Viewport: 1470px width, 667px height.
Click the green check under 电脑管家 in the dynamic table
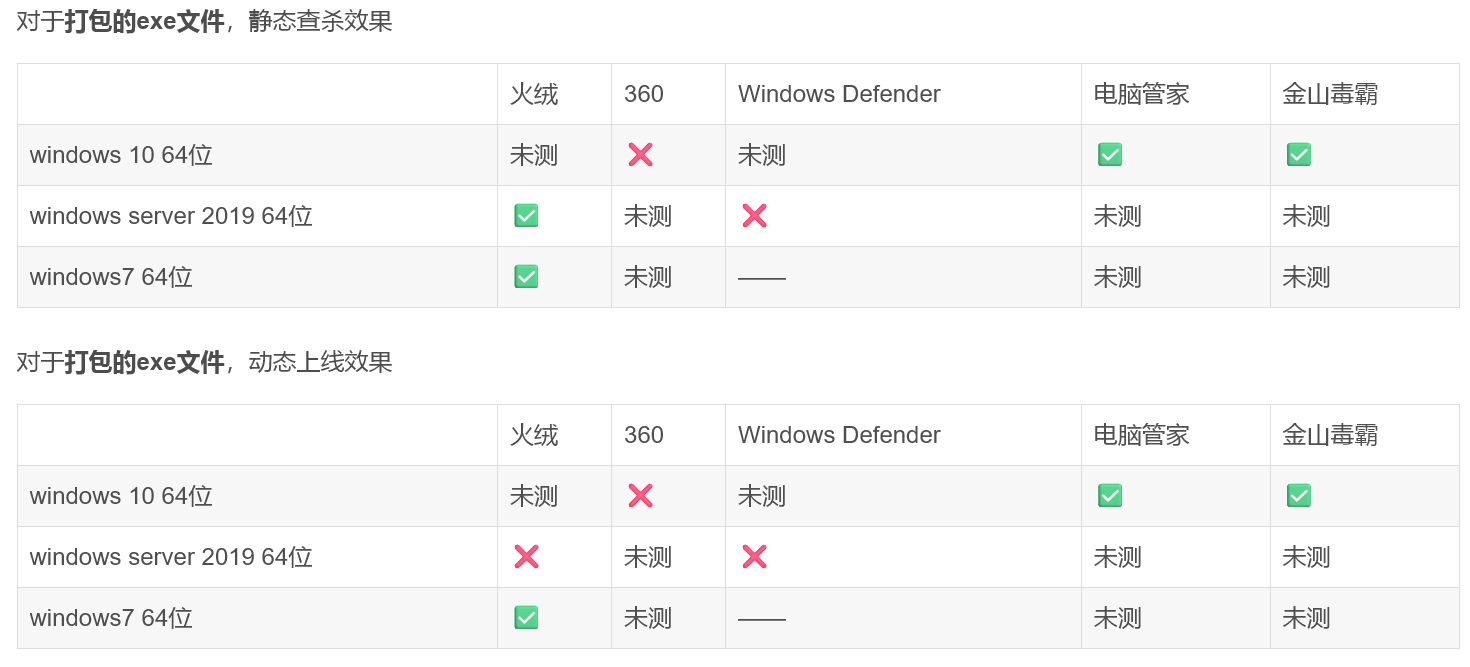(x=1109, y=496)
